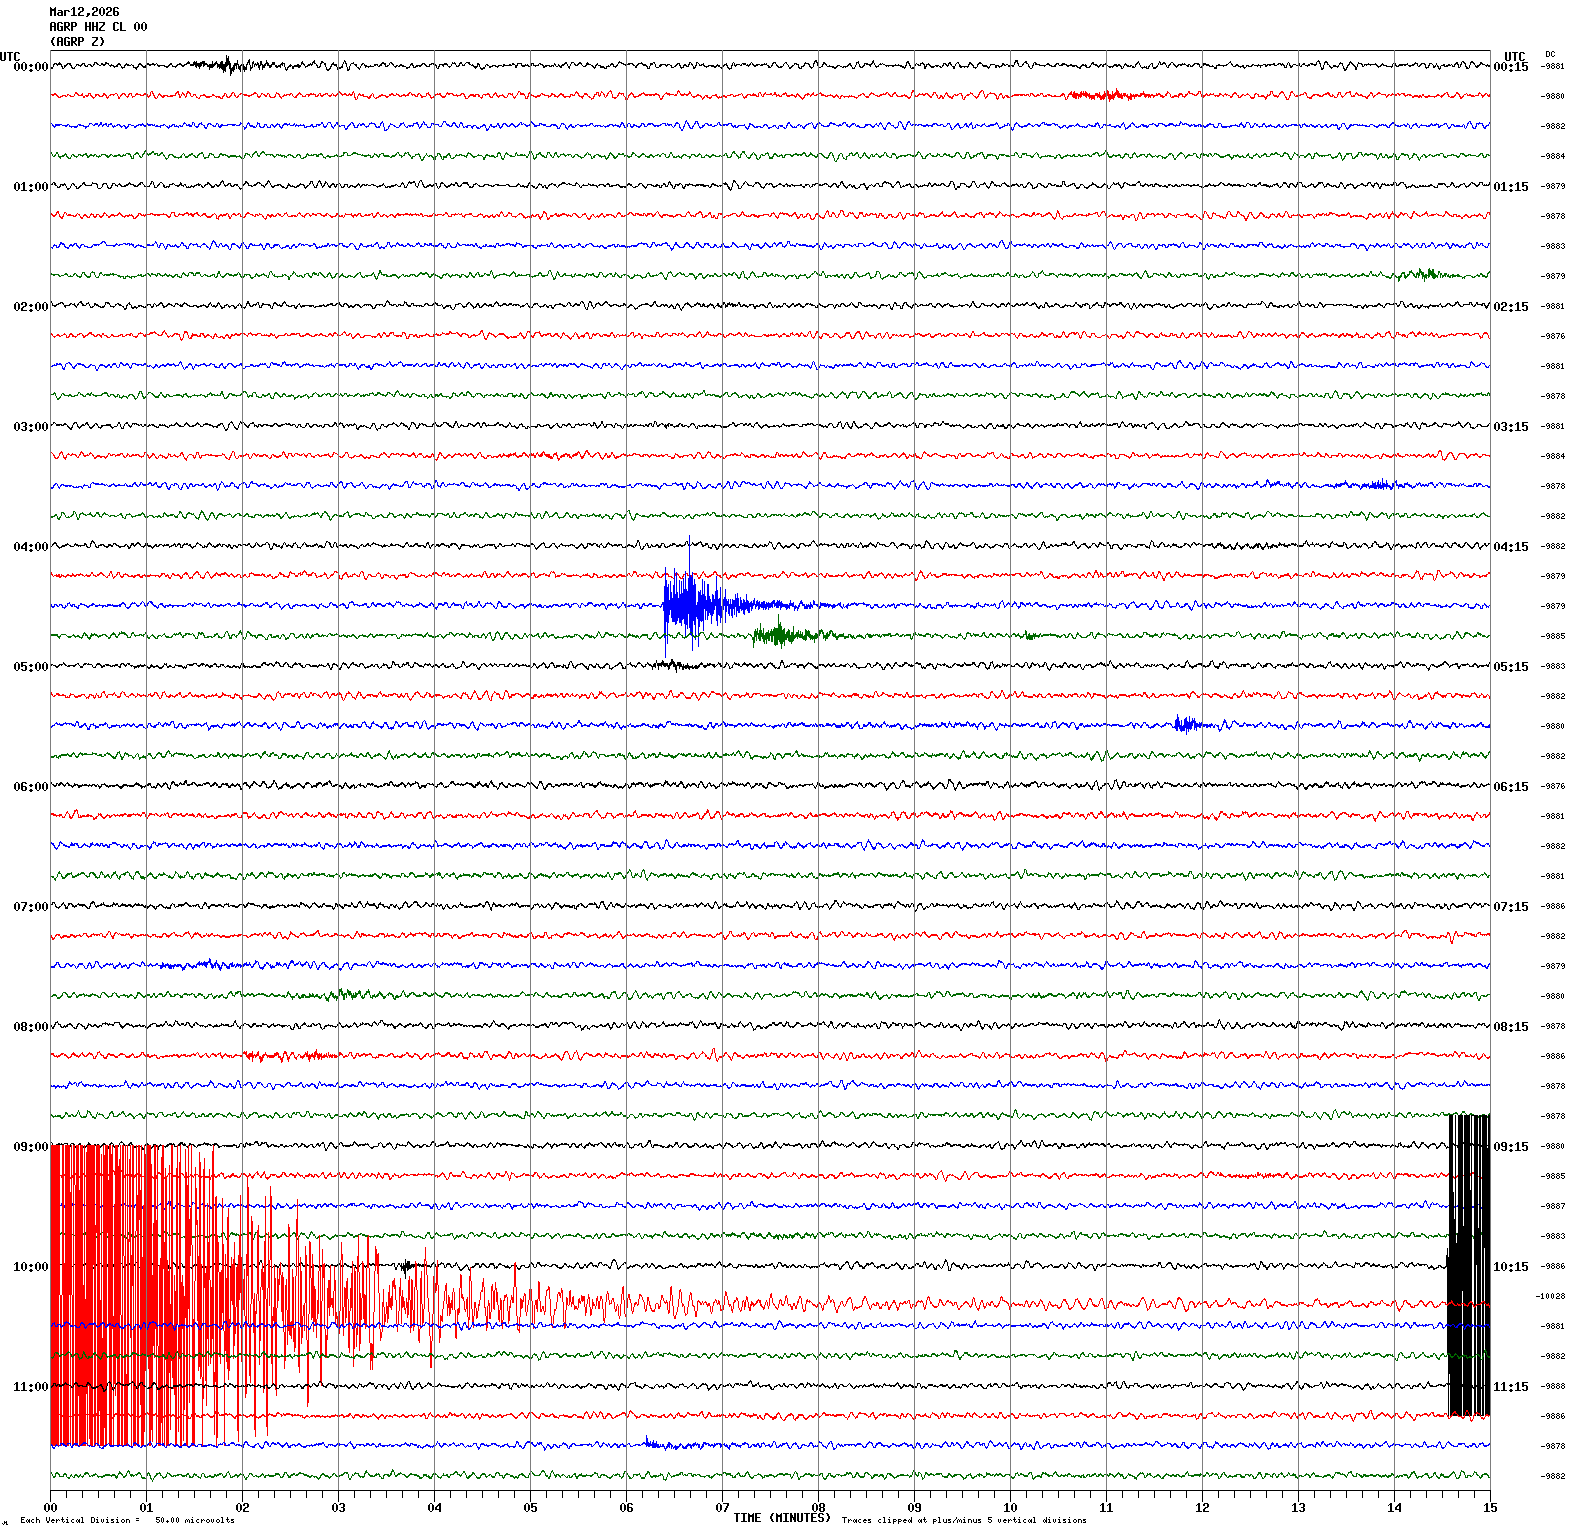Click the 00:15 time label on right side
1570x1534 pixels.
pyautogui.click(x=1510, y=67)
